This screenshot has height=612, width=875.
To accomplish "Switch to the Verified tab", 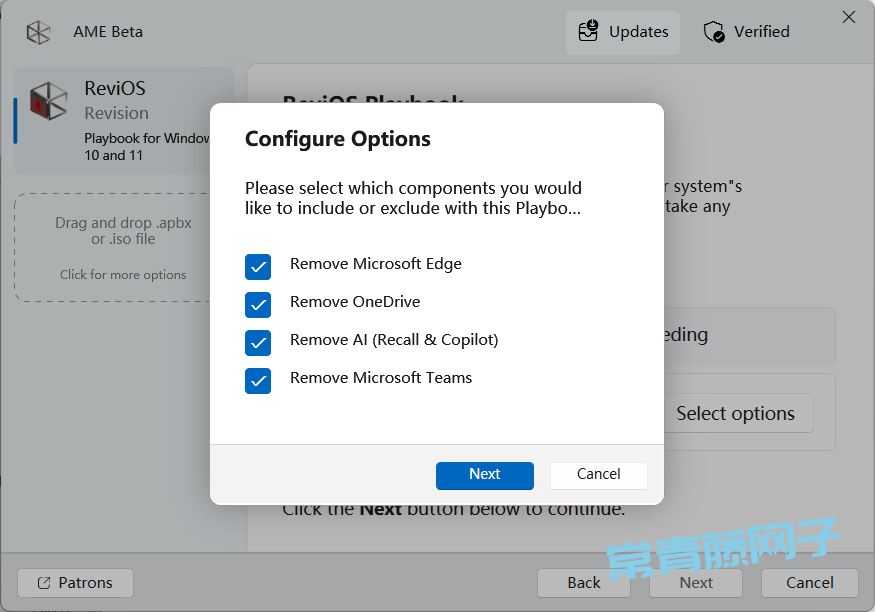I will [746, 32].
